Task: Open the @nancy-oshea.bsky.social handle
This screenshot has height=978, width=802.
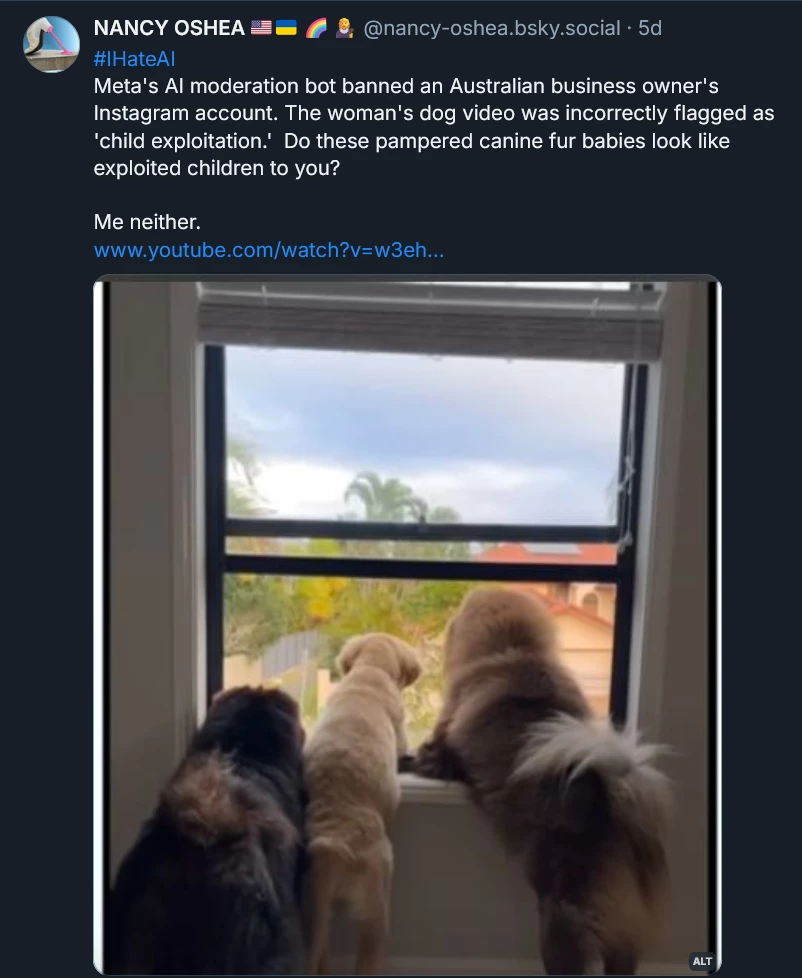Action: [491, 28]
